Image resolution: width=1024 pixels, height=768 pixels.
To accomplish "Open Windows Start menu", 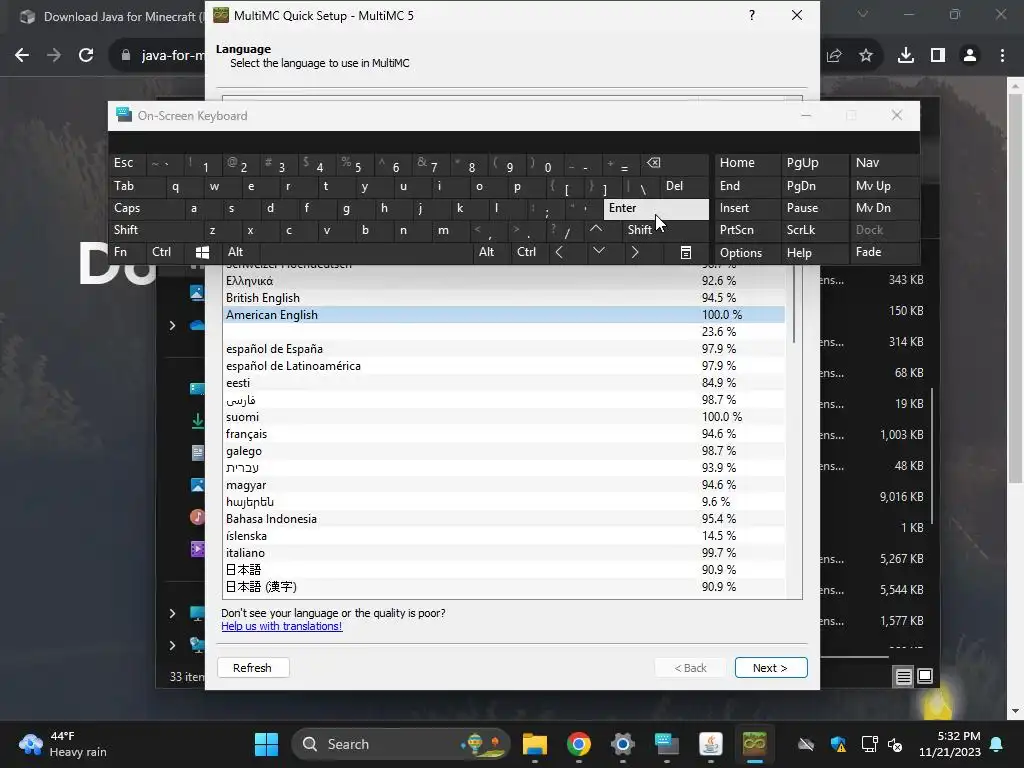I will point(266,744).
